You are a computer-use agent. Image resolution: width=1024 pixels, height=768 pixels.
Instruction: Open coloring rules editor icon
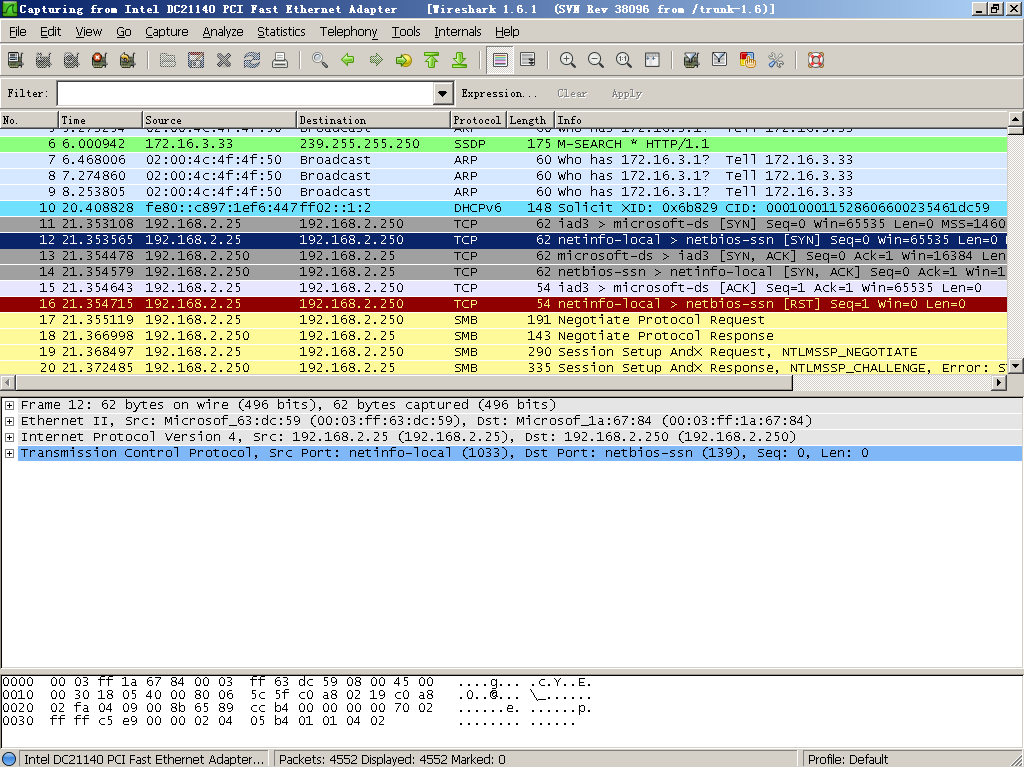click(x=748, y=60)
